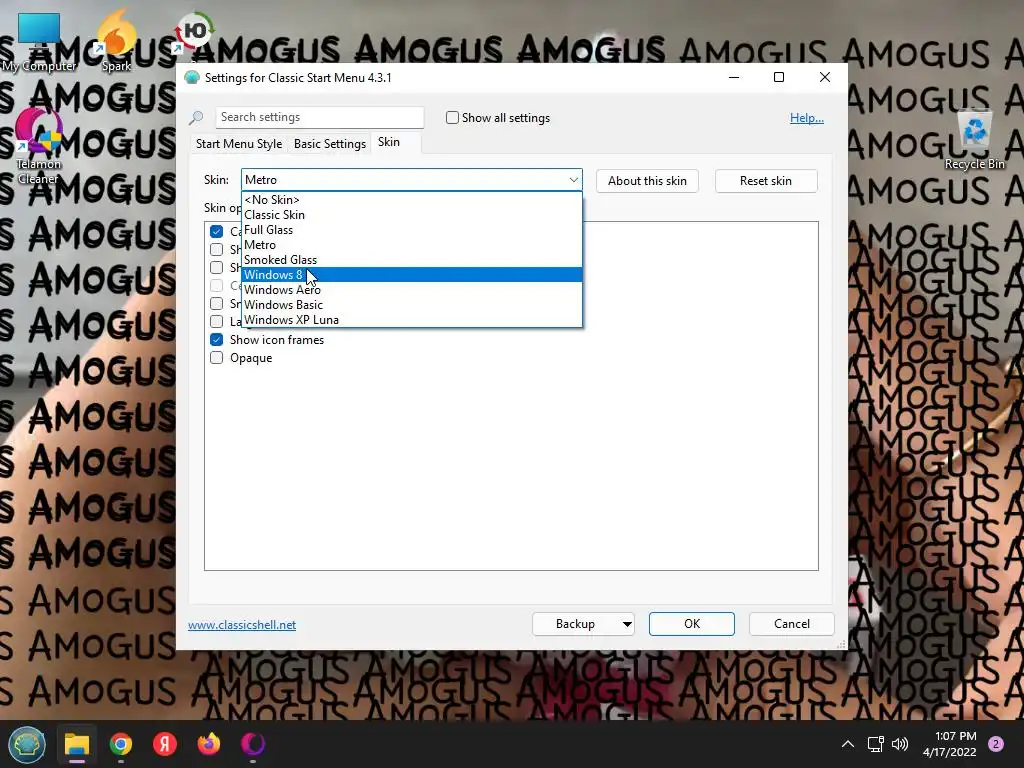This screenshot has width=1024, height=768.
Task: Open the notification center badge
Action: coord(996,744)
